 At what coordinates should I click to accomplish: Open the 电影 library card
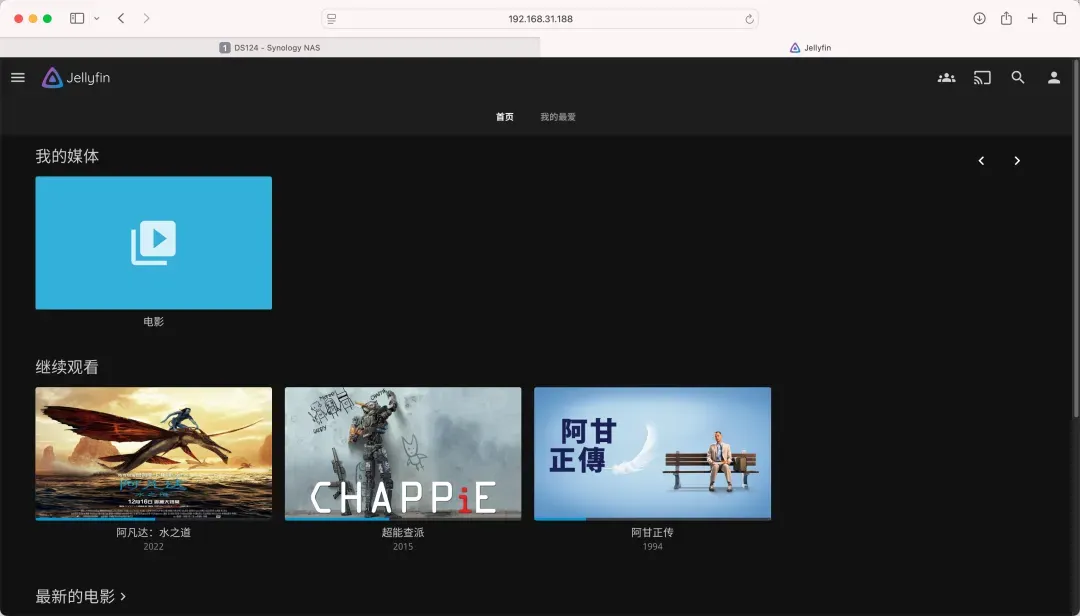click(x=154, y=243)
